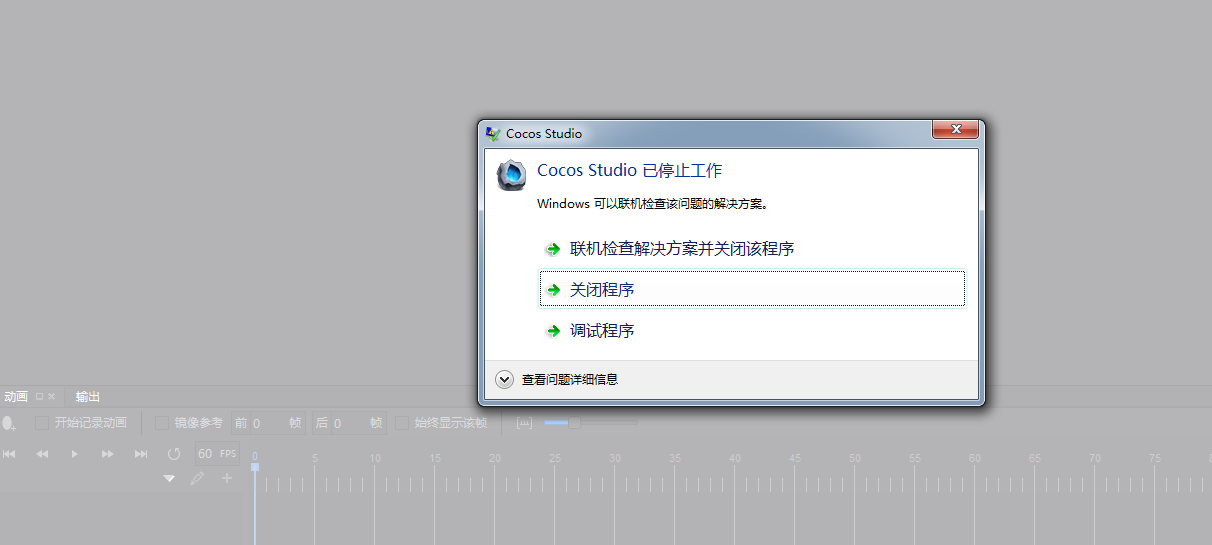Click timeline ruler at frame 50
The width and height of the screenshot is (1212, 545).
855,459
